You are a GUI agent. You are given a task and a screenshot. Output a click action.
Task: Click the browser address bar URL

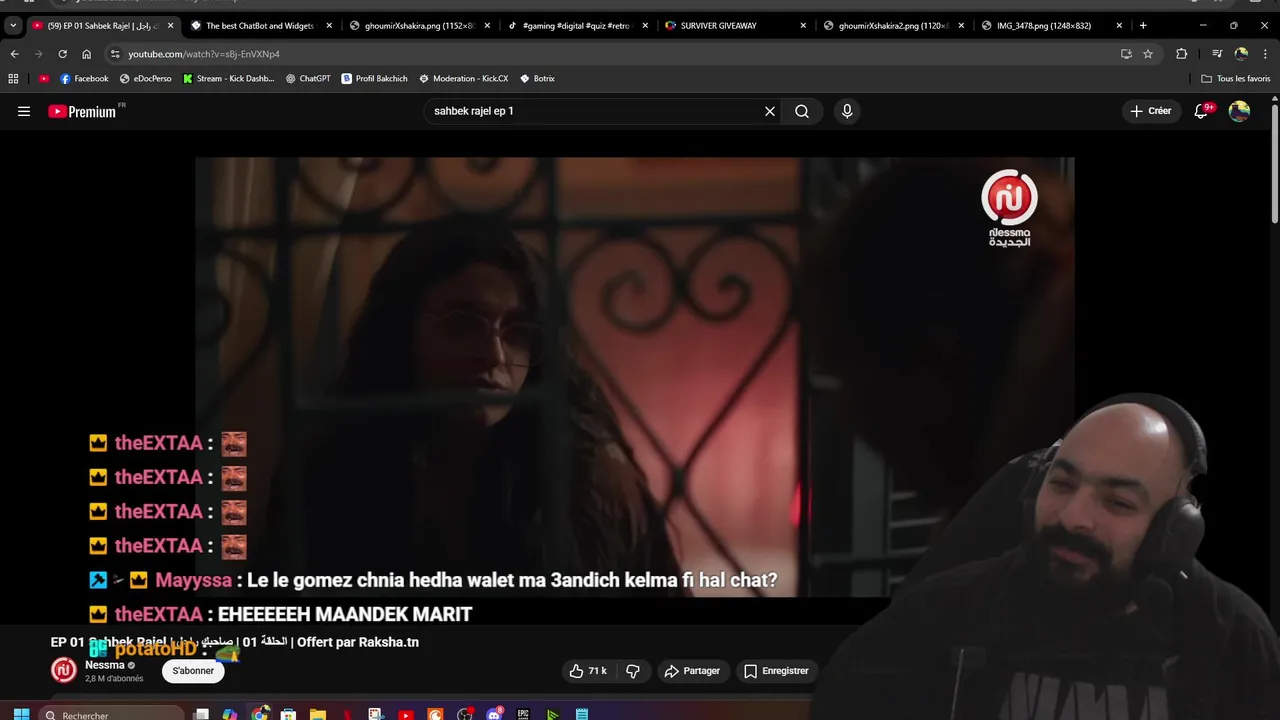coord(204,54)
